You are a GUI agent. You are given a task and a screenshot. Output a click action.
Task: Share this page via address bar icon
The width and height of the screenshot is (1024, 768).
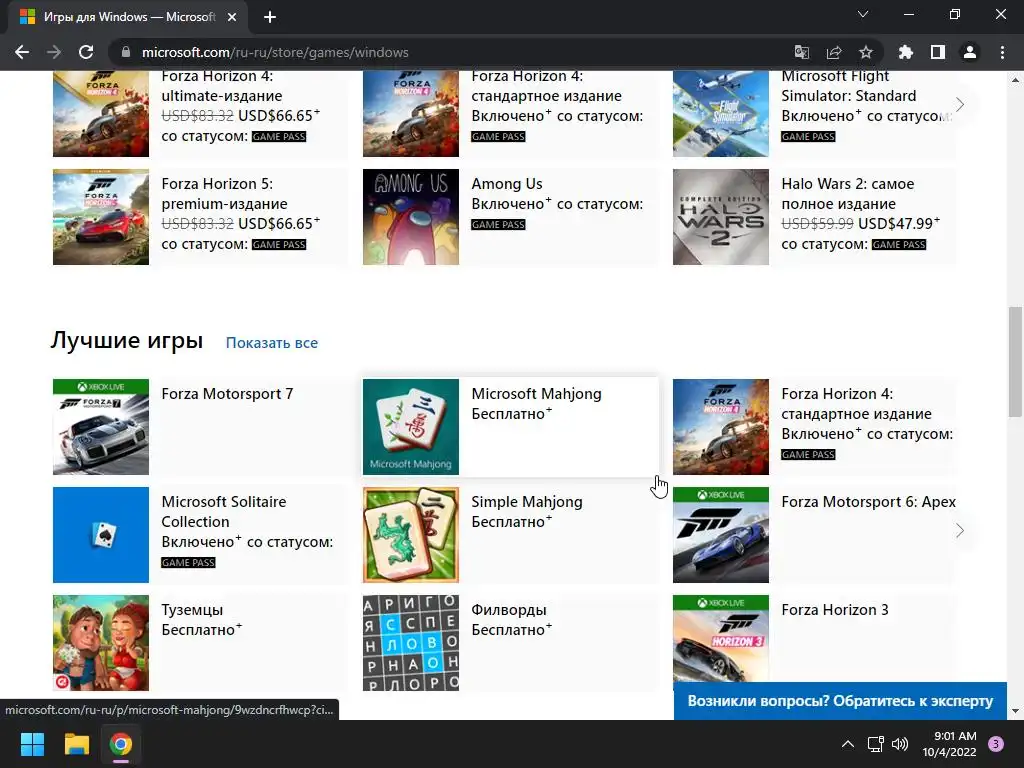[x=834, y=52]
